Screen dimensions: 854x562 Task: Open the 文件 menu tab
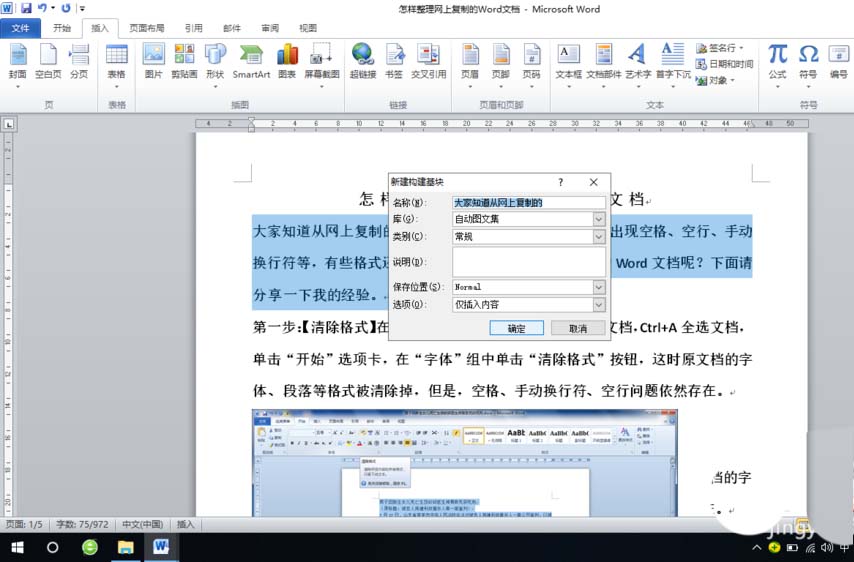[x=21, y=29]
